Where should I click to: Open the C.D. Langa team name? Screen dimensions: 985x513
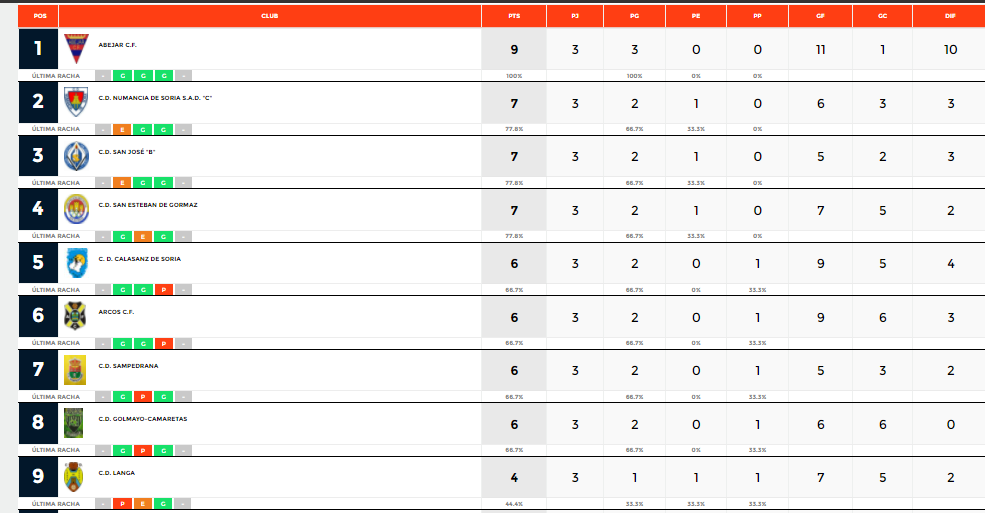point(116,473)
